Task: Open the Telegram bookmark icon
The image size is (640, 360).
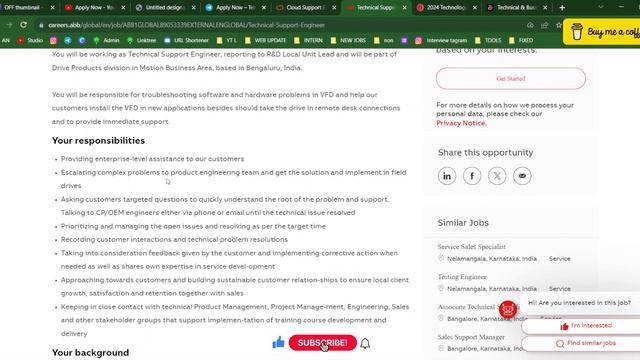Action: (68, 40)
